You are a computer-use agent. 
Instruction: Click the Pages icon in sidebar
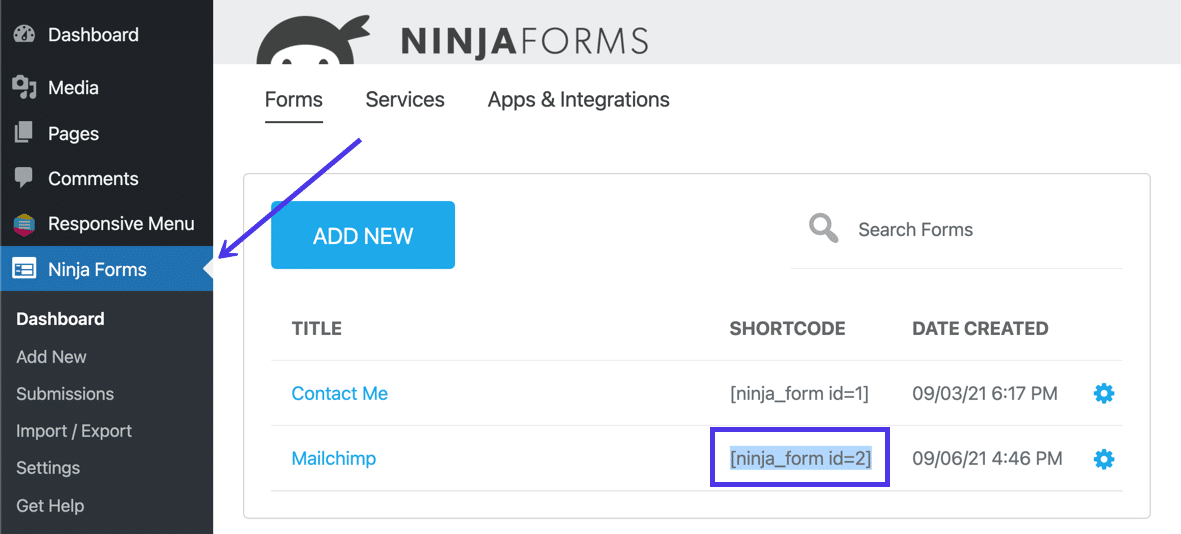(x=24, y=133)
